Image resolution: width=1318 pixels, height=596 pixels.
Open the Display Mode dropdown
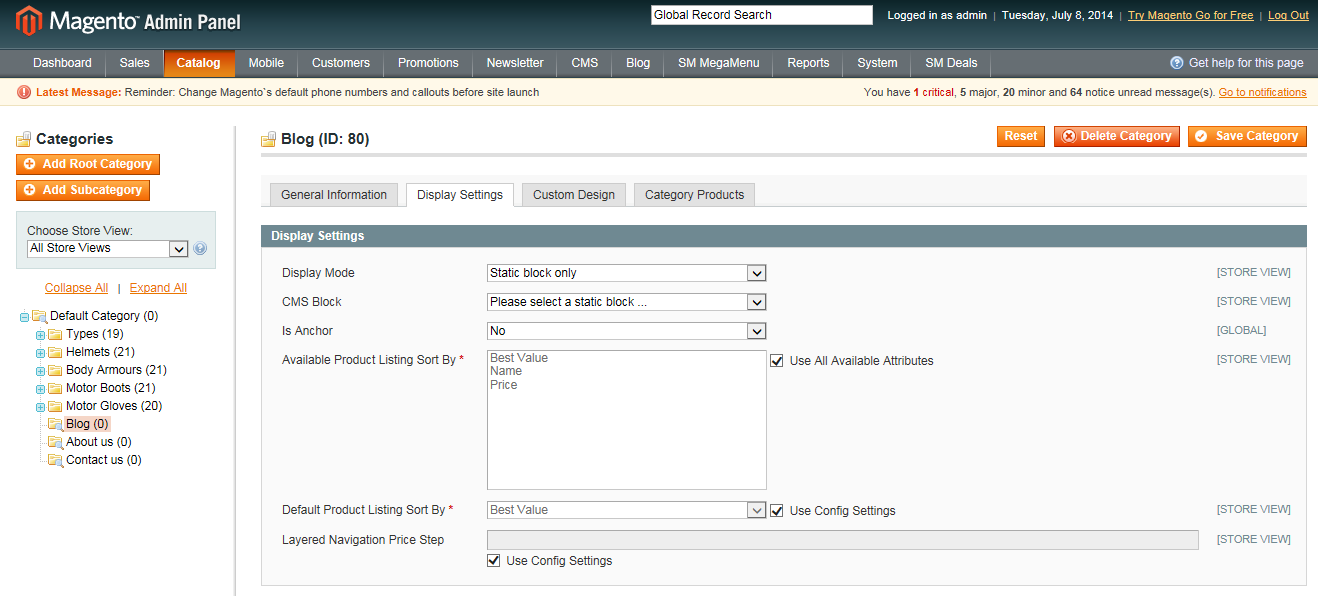[x=626, y=273]
